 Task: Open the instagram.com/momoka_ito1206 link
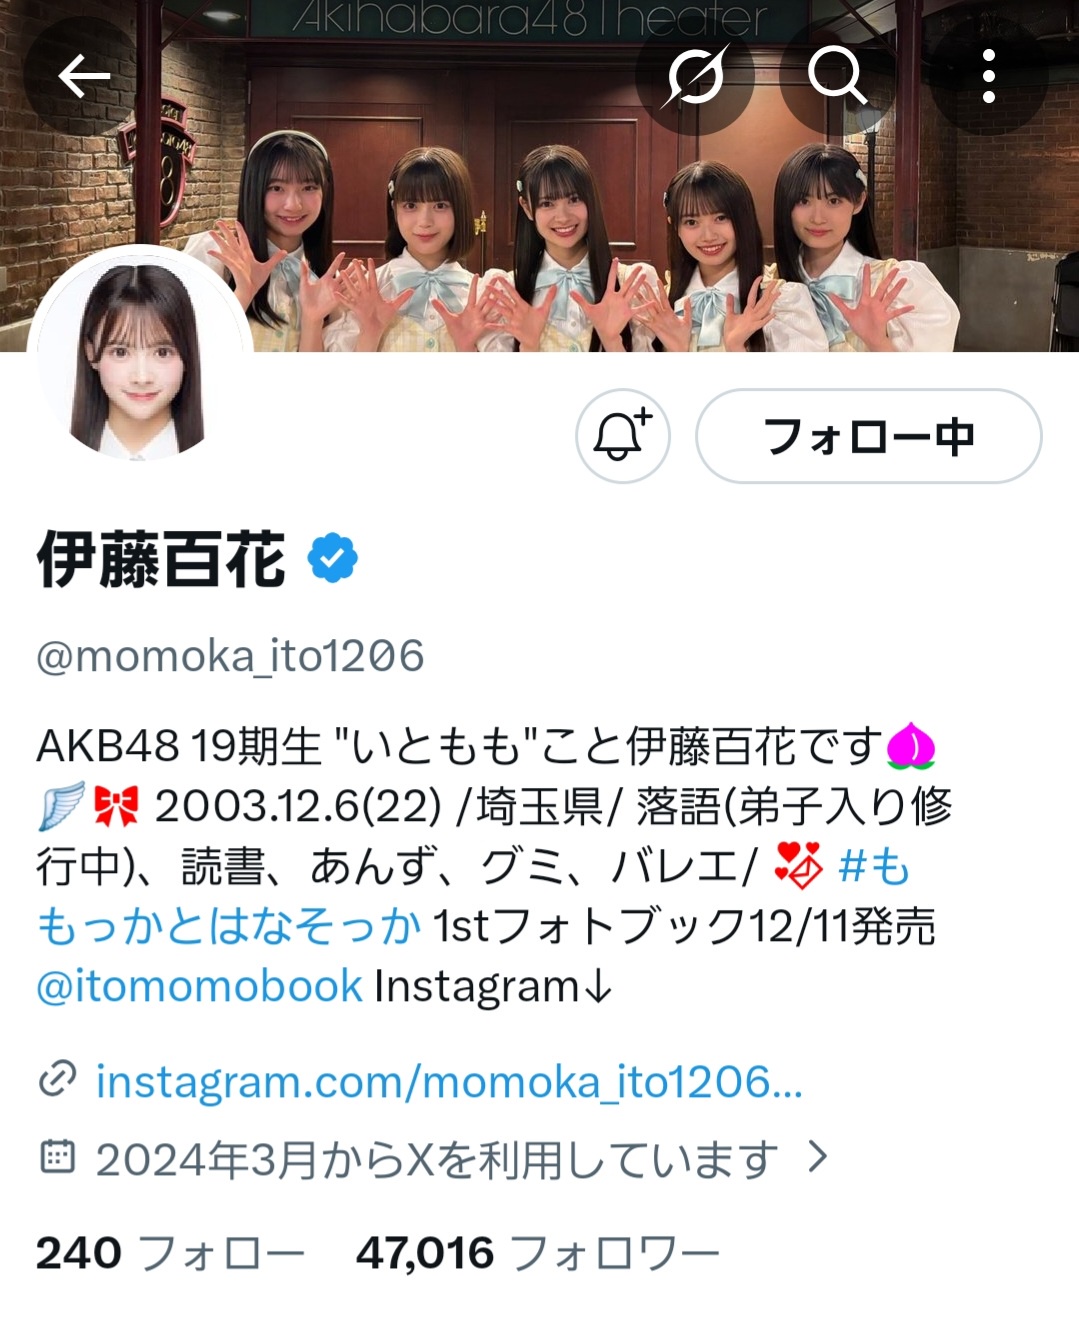click(x=448, y=1082)
